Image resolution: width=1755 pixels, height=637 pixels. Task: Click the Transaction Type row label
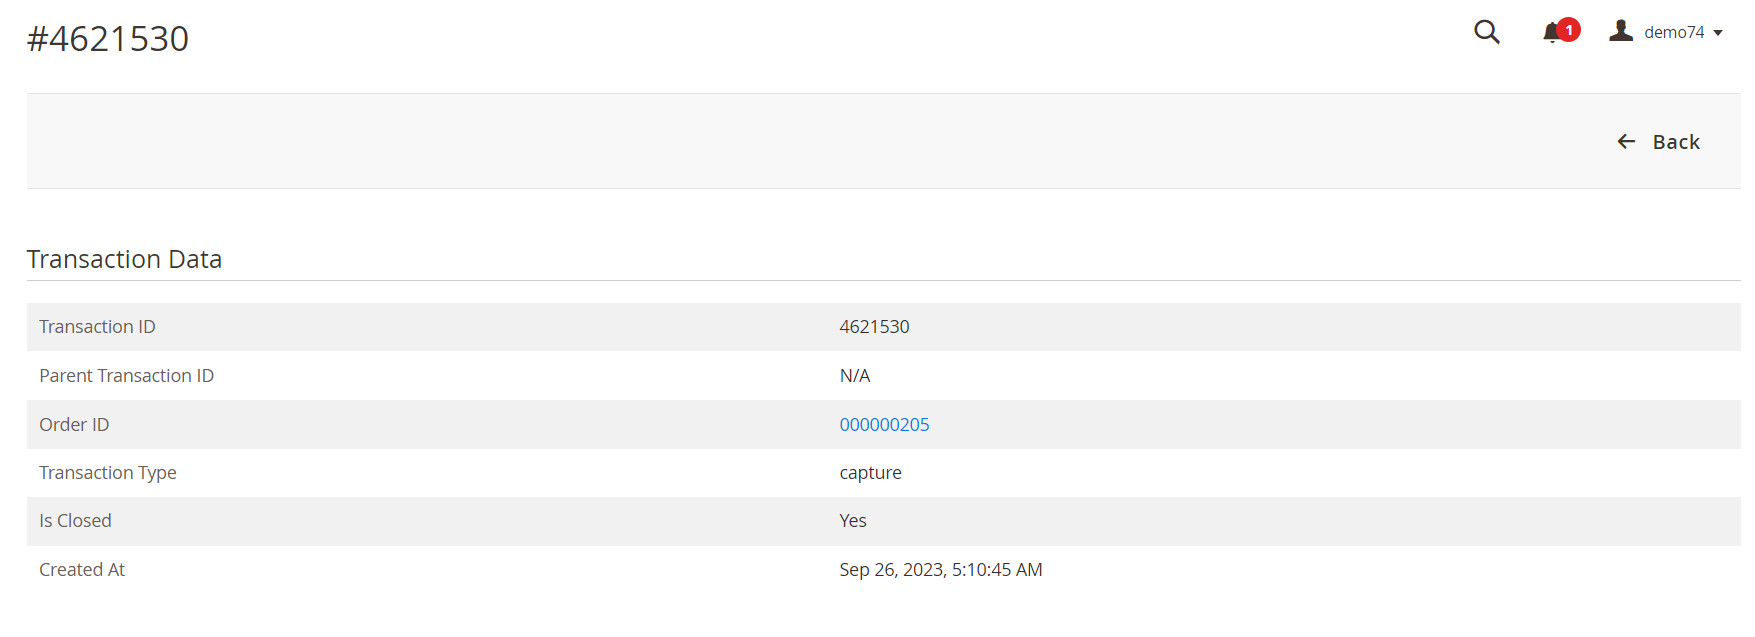(108, 473)
